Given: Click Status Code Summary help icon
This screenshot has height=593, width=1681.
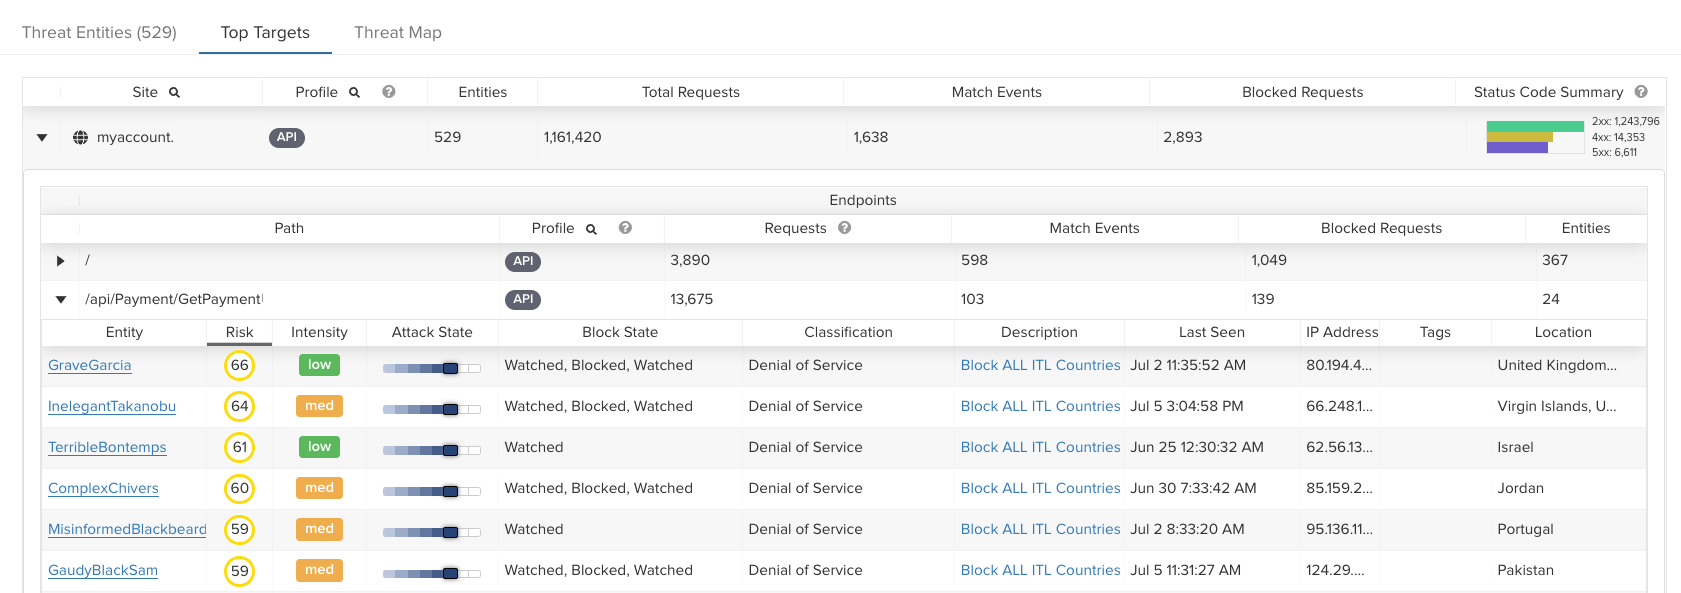Looking at the screenshot, I should coord(1641,92).
